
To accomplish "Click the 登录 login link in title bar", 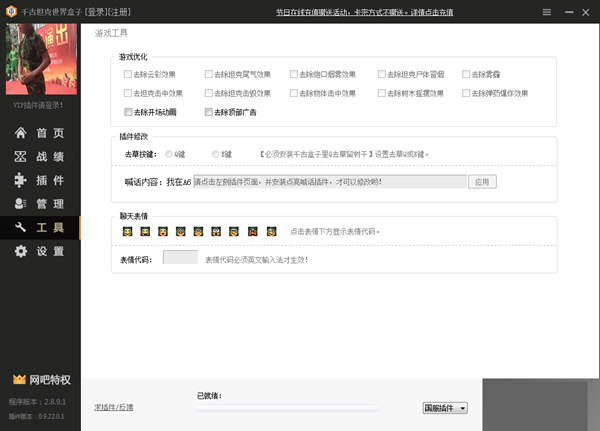I will click(x=96, y=12).
